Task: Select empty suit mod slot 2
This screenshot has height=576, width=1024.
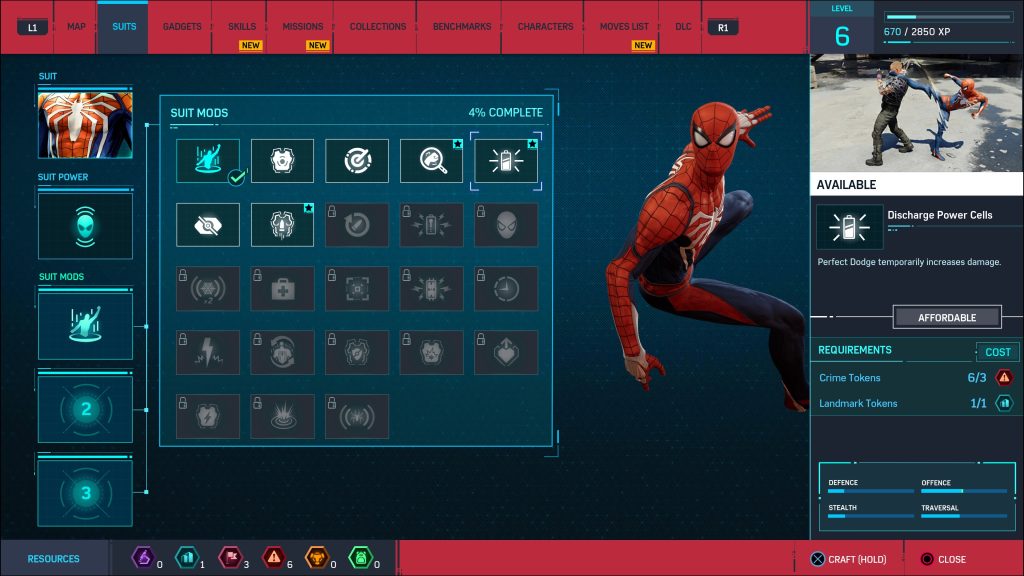Action: [x=85, y=409]
